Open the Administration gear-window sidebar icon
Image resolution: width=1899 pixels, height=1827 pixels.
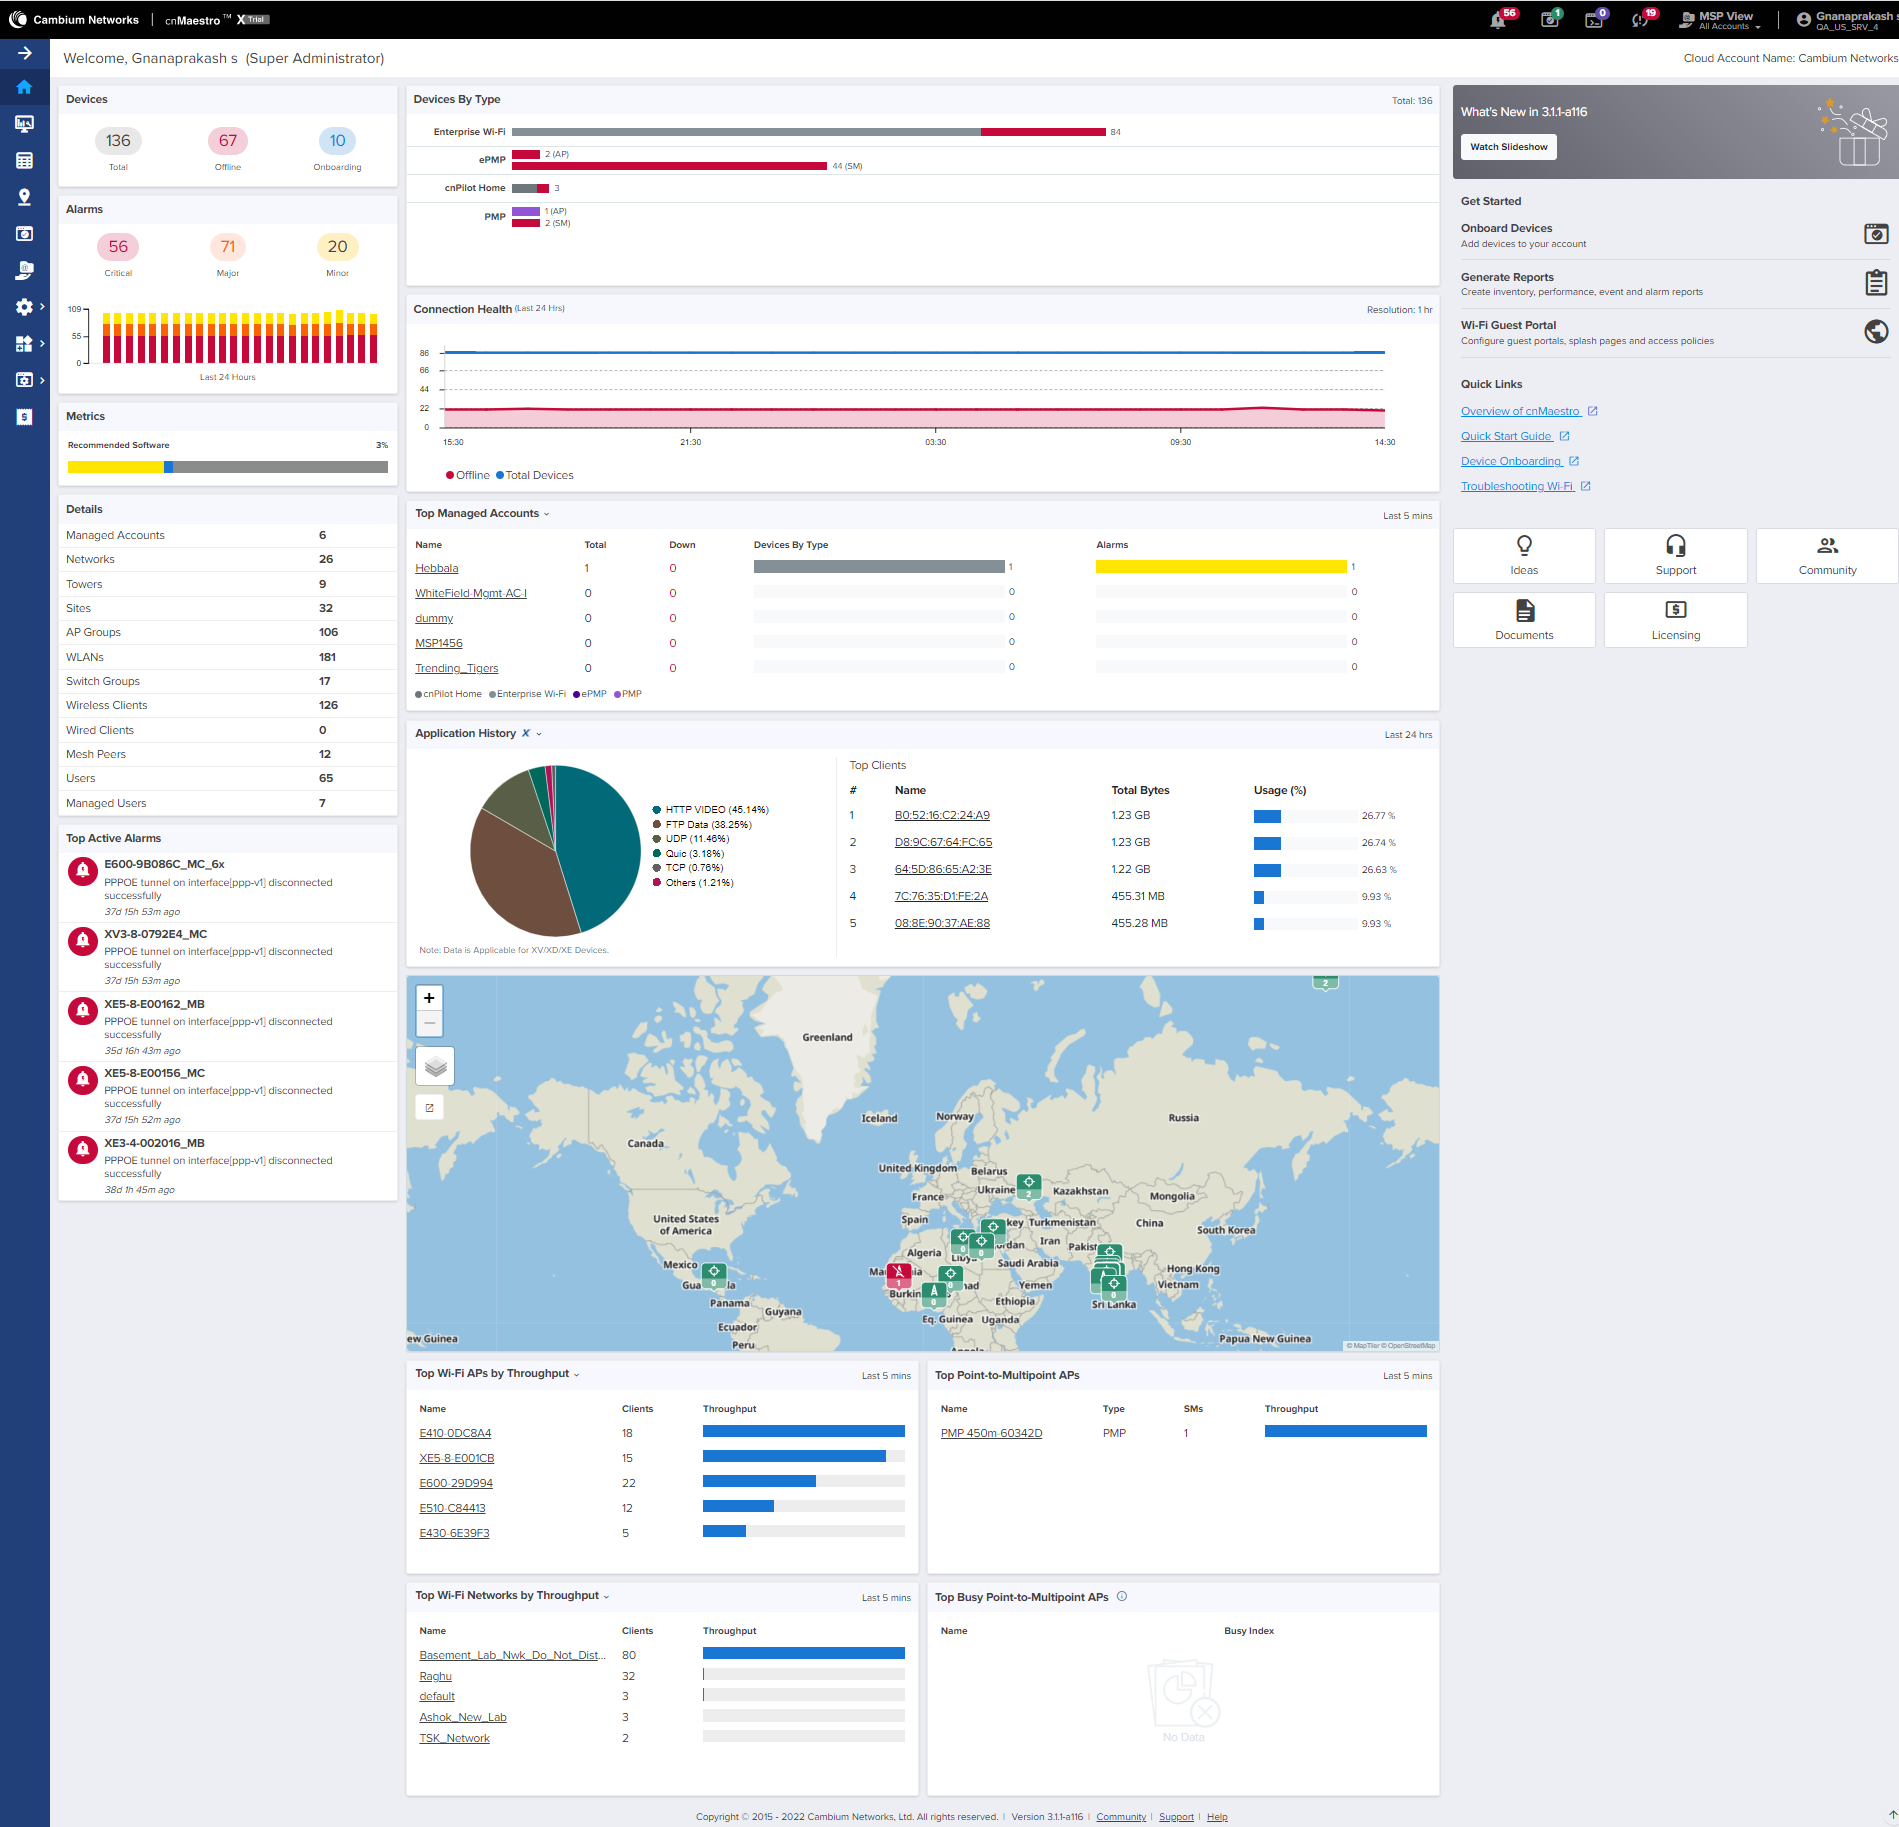(25, 380)
